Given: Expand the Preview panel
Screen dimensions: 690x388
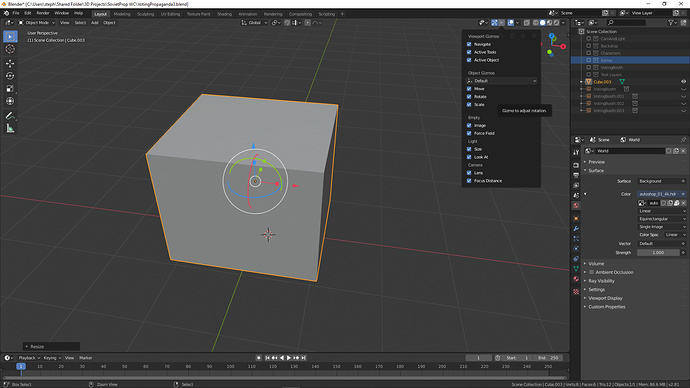Looking at the screenshot, I should (x=596, y=162).
